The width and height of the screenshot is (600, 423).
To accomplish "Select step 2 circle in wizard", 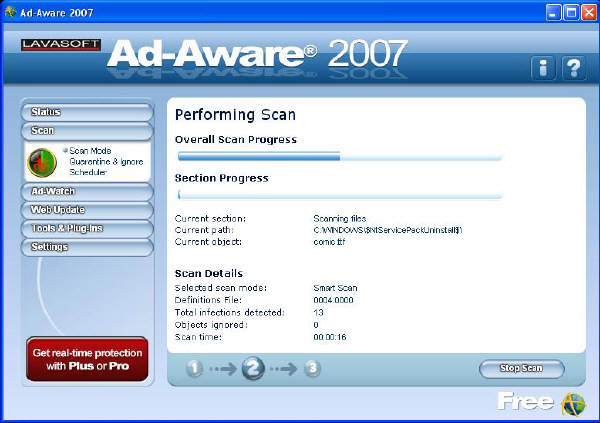I will click(x=253, y=368).
